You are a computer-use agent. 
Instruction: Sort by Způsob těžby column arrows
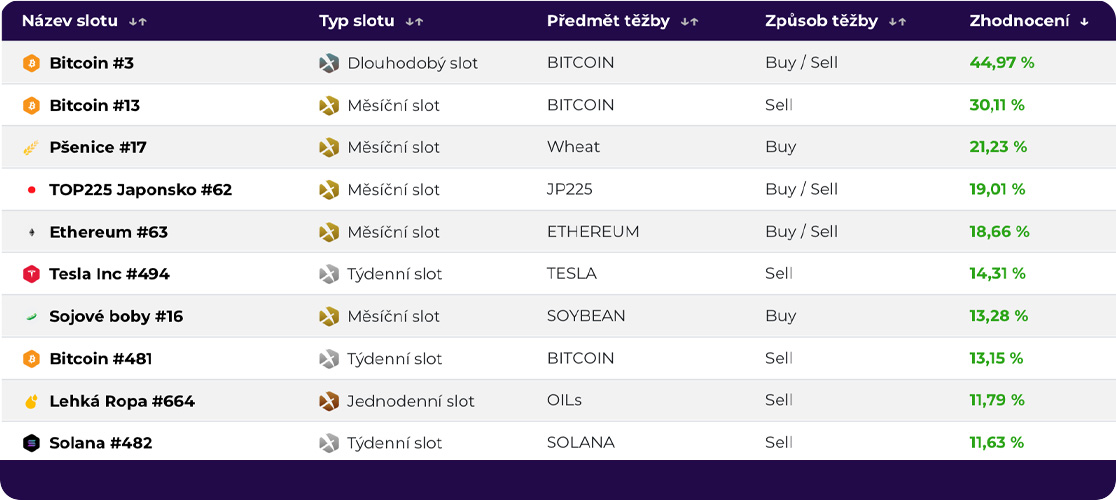pos(897,22)
